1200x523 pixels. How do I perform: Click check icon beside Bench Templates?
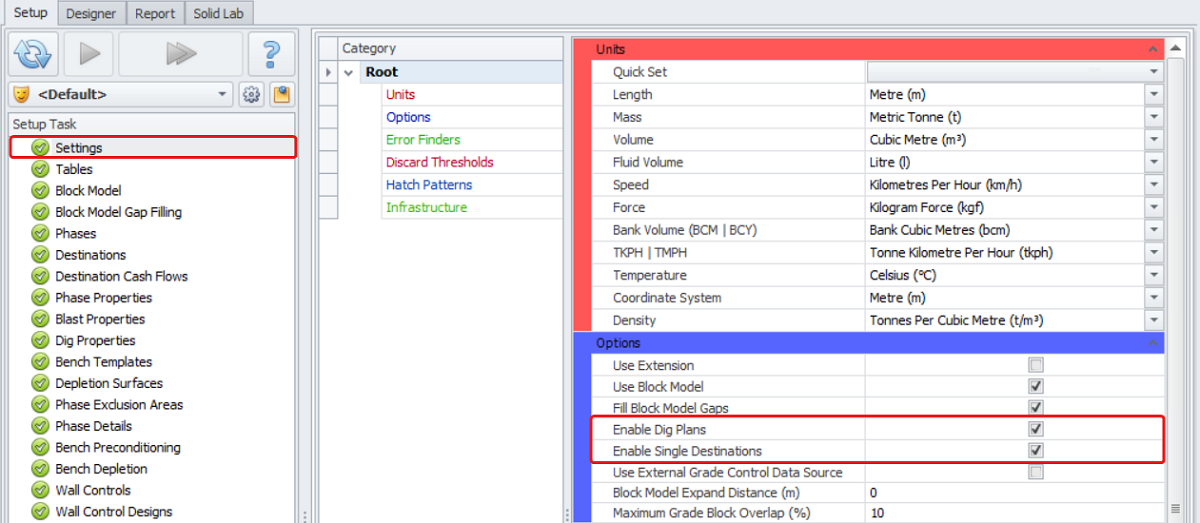(40, 362)
